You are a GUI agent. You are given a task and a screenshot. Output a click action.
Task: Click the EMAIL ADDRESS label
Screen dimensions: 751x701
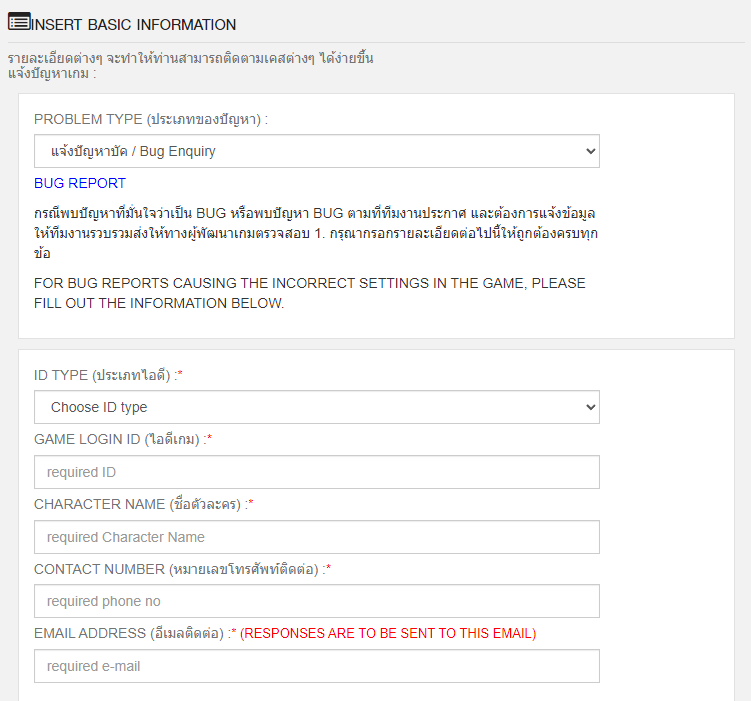134,633
